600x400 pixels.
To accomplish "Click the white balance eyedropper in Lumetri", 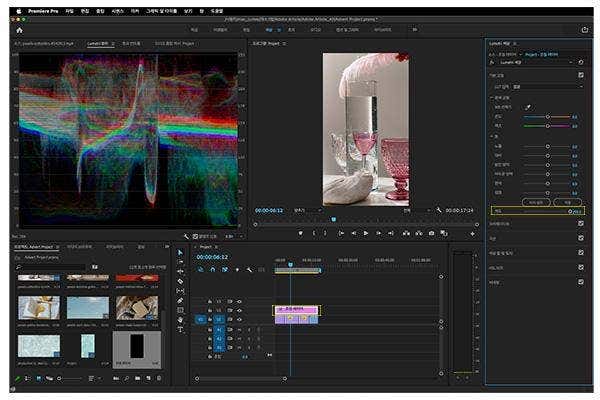I will [x=529, y=106].
